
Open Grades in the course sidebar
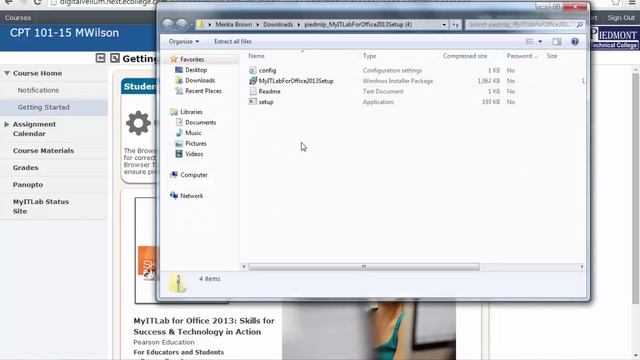(x=25, y=168)
